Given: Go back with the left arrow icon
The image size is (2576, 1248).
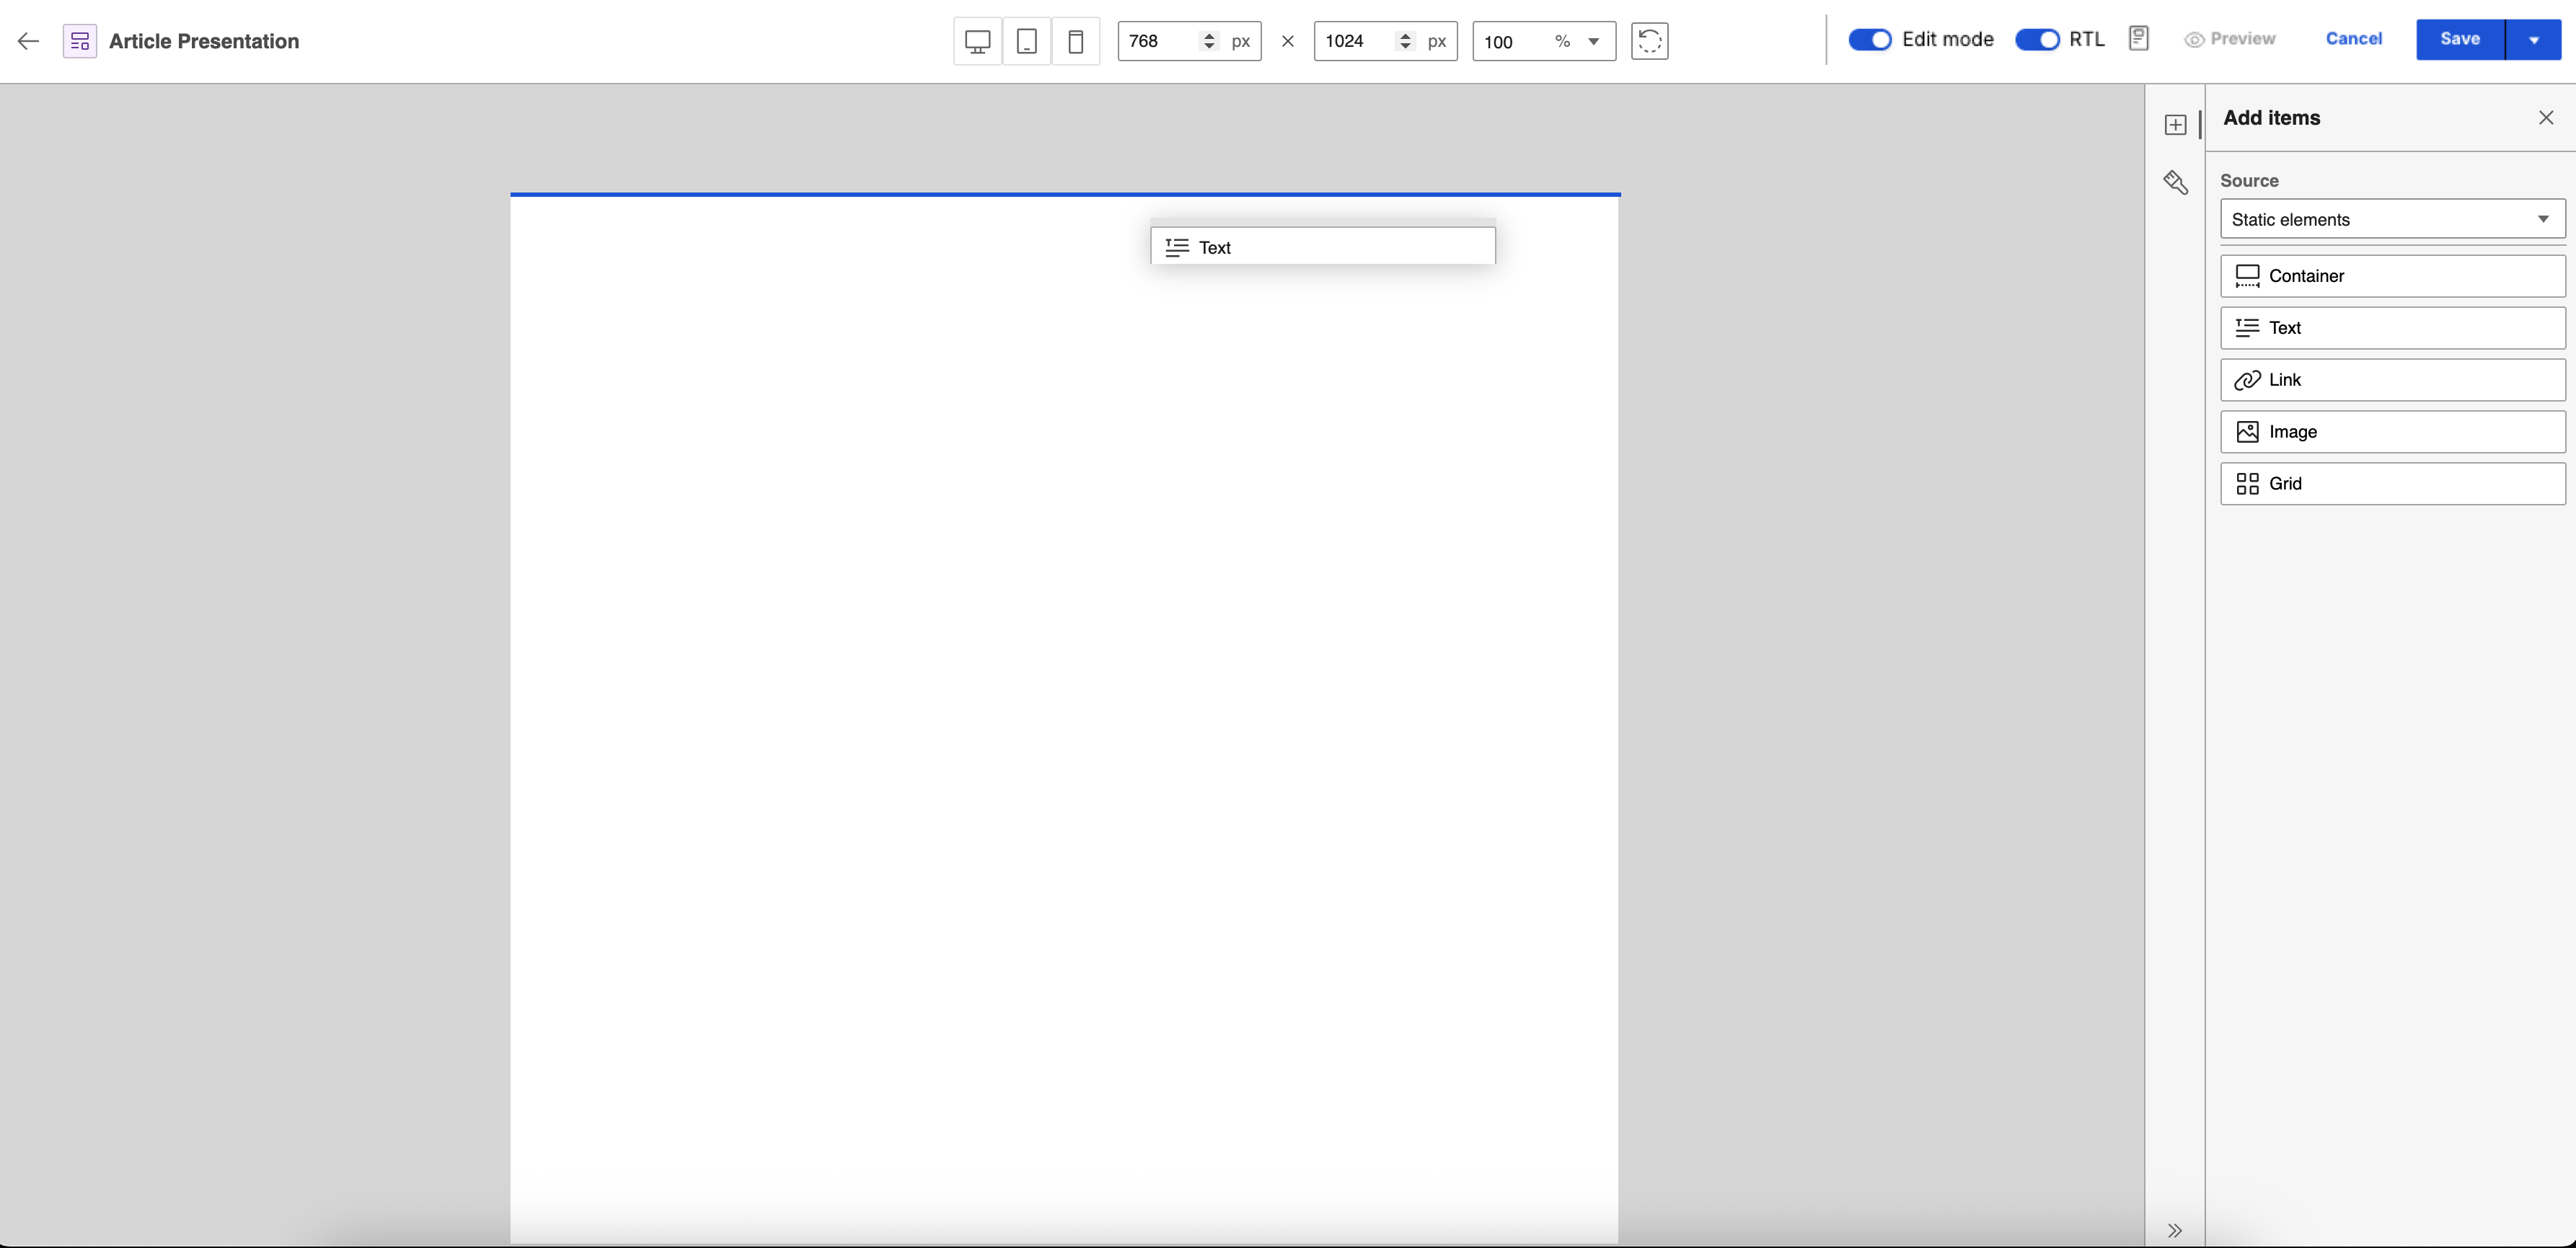Looking at the screenshot, I should pyautogui.click(x=28, y=41).
